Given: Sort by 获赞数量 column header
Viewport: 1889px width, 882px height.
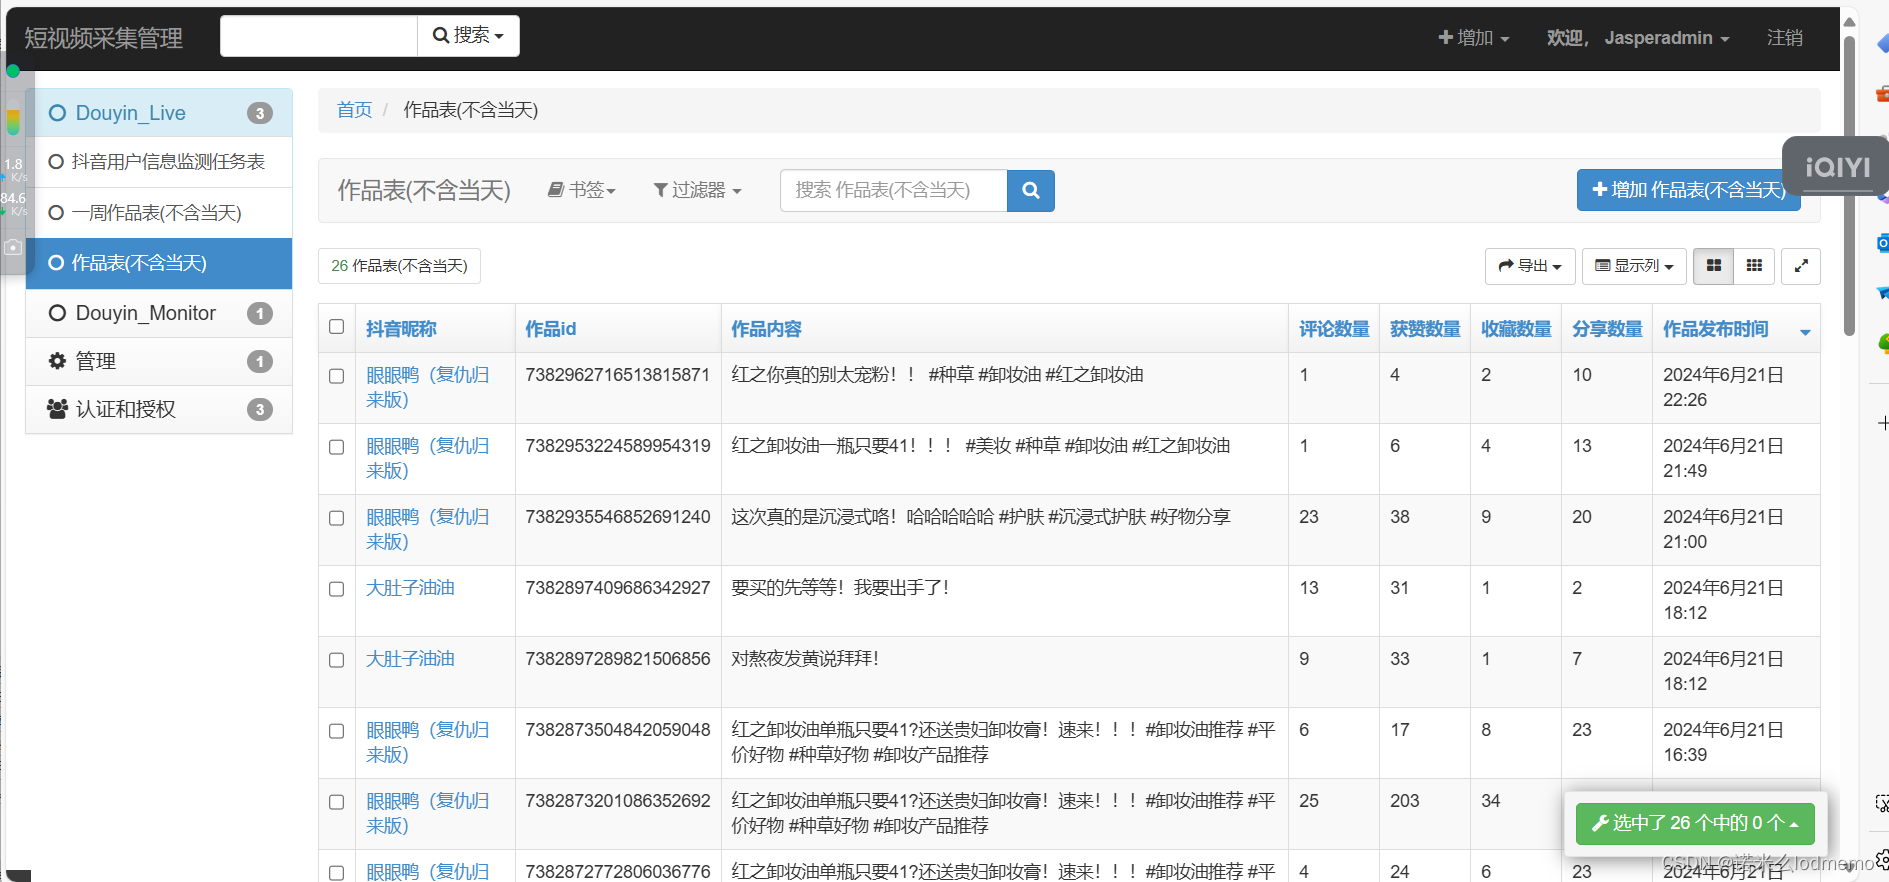Looking at the screenshot, I should (x=1425, y=329).
